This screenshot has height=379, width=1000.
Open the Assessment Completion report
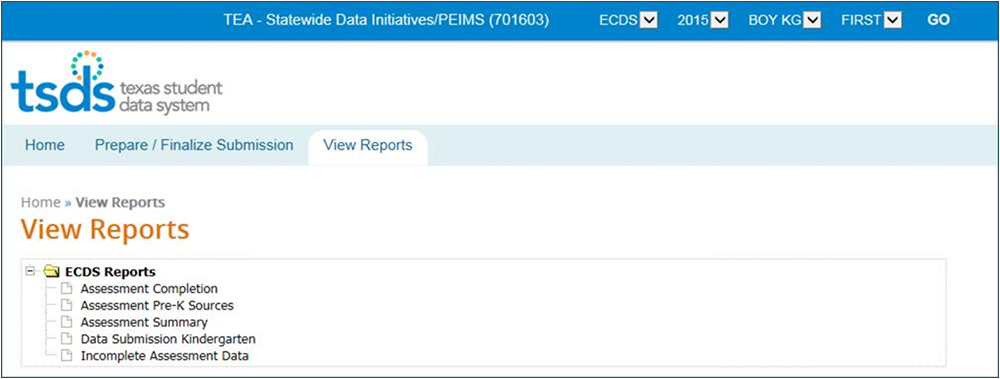pos(149,288)
